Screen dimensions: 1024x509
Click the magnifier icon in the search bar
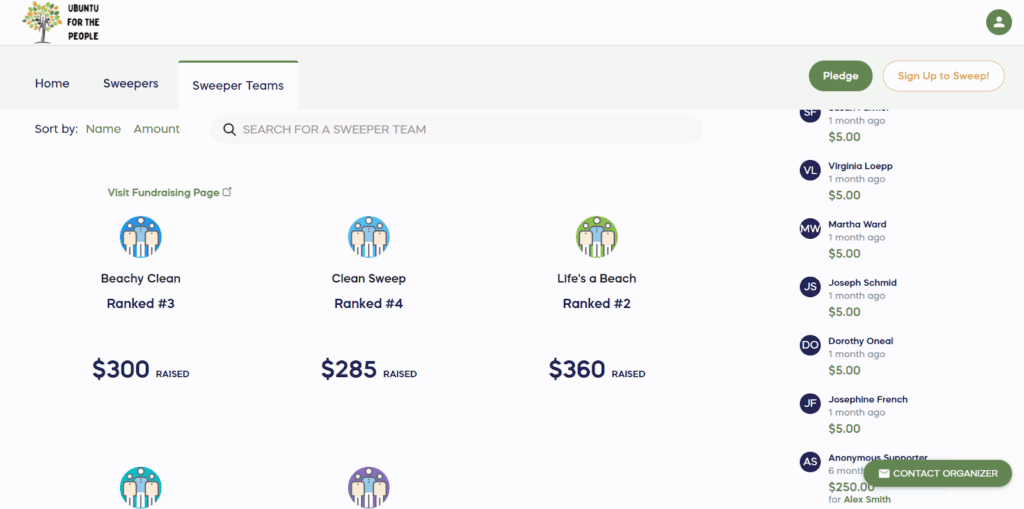229,129
